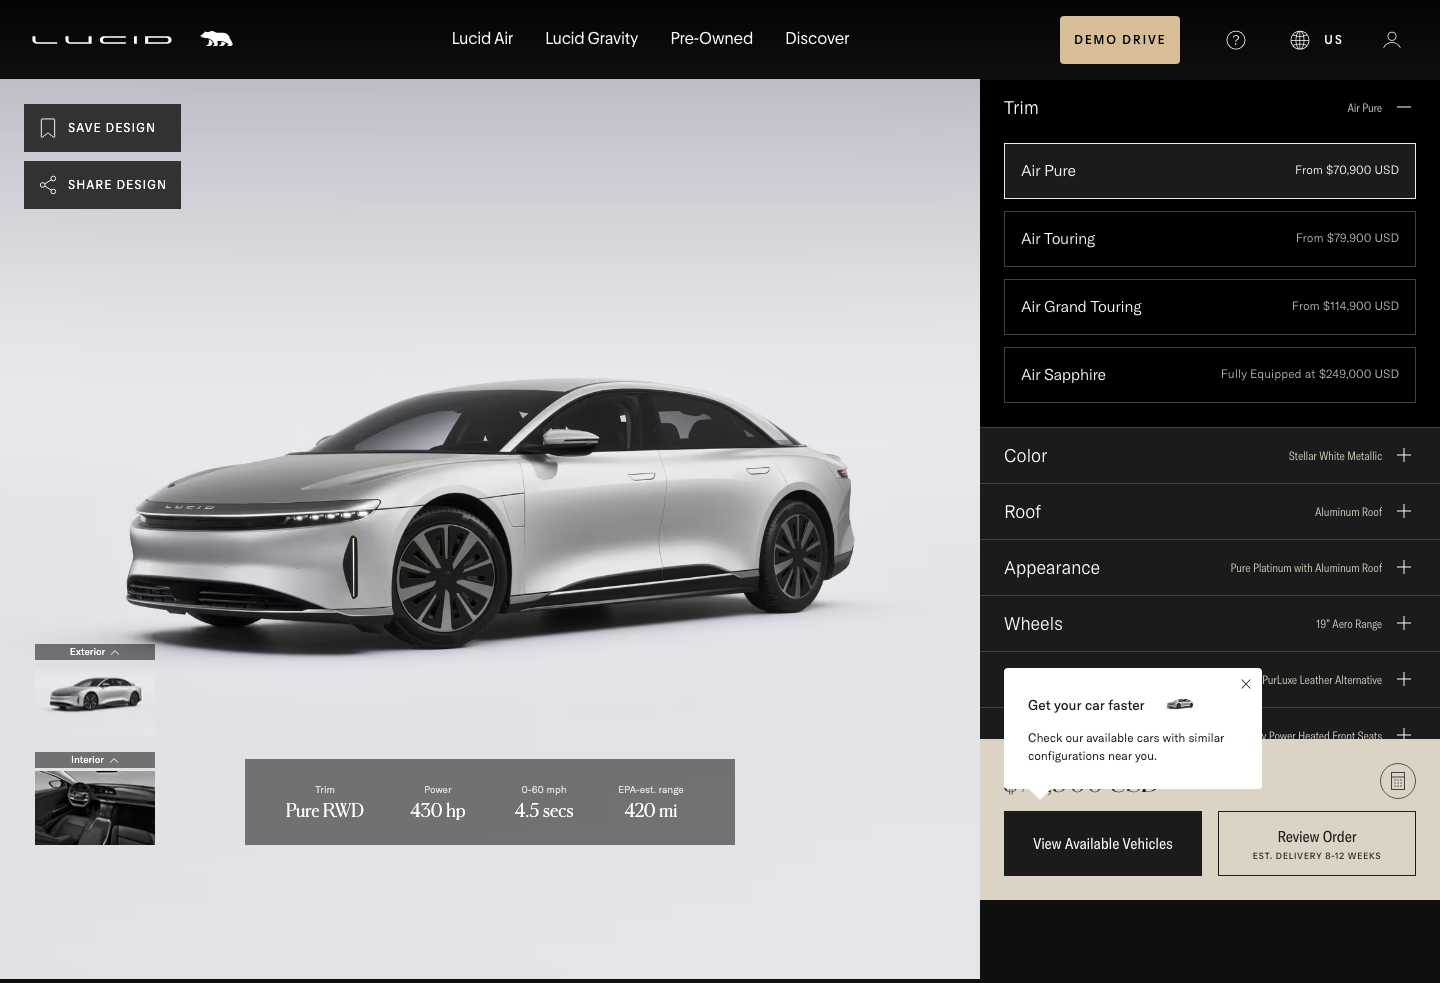
Task: Expand the Power Heated Front Seats section
Action: pyautogui.click(x=1404, y=733)
